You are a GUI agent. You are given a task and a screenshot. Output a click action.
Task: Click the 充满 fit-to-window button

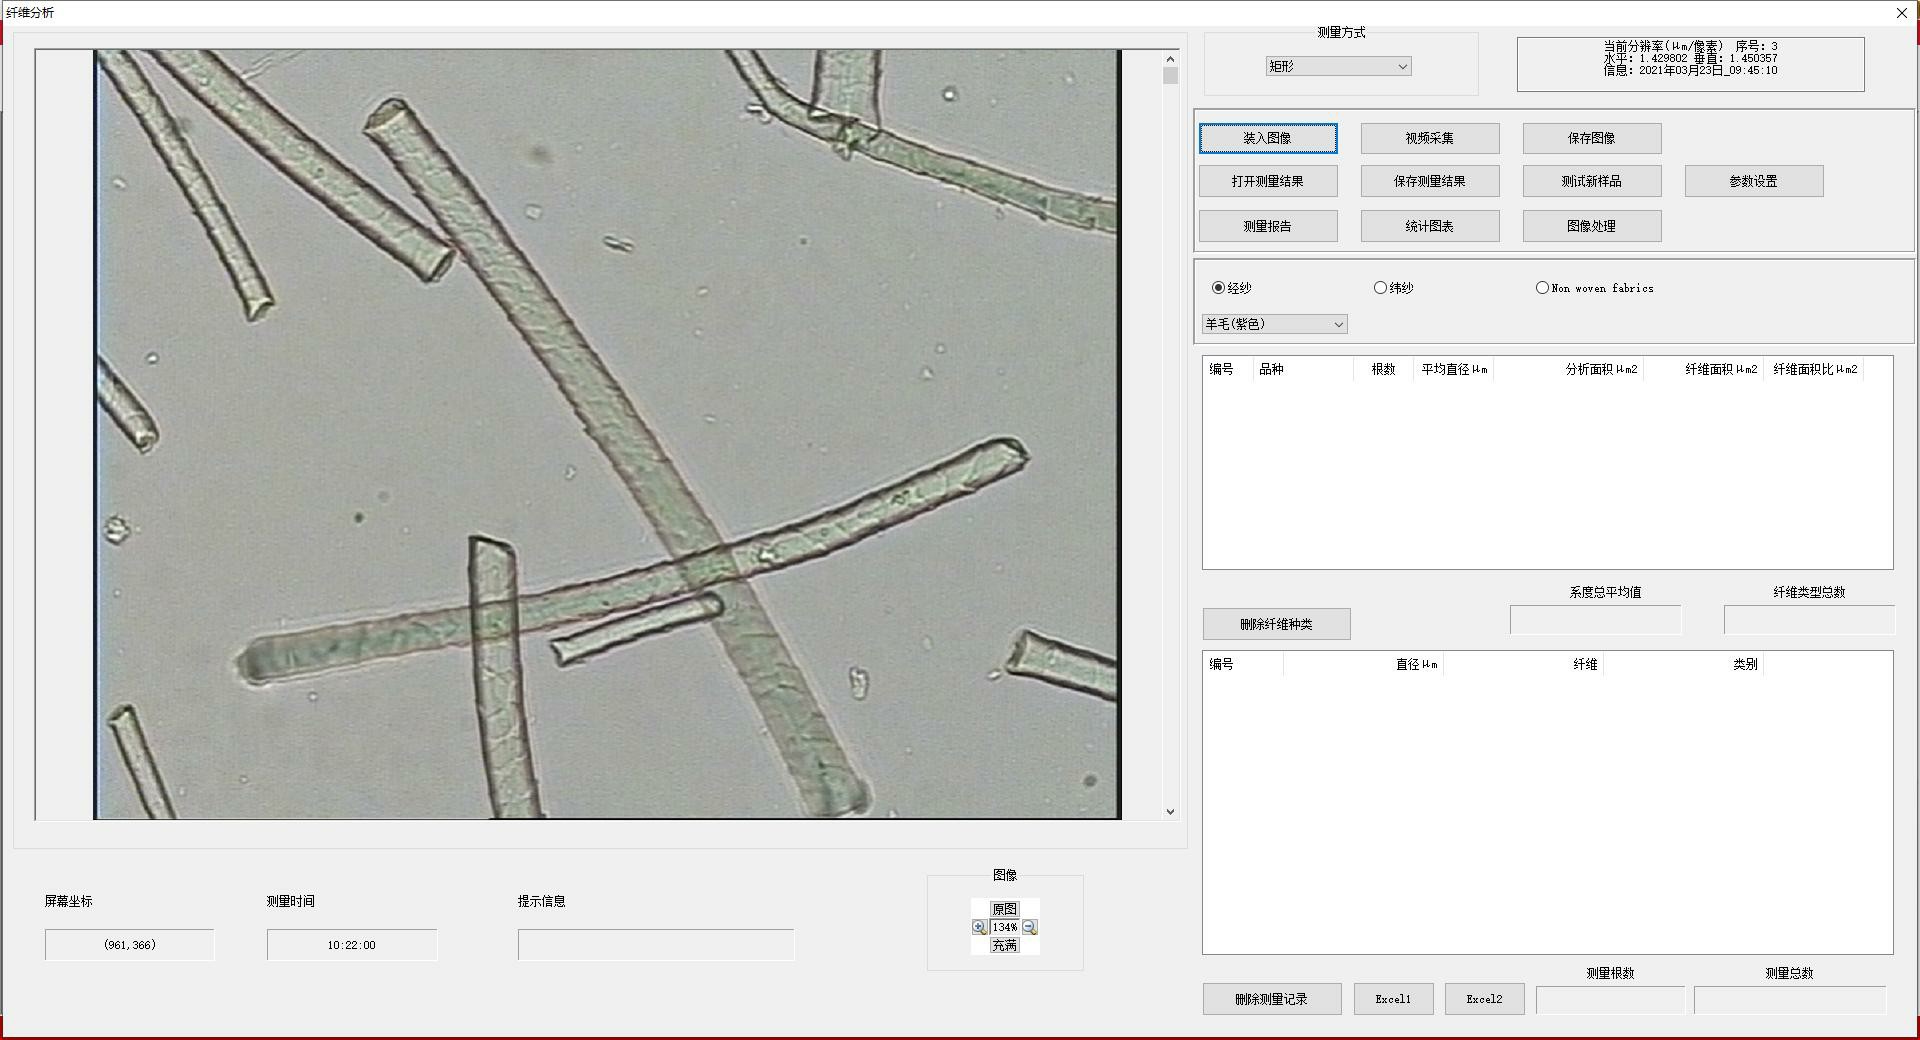pos(1004,945)
